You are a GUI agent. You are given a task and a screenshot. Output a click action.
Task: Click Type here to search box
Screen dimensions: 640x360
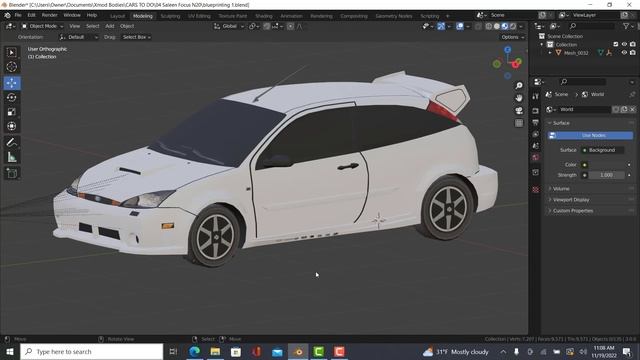coord(92,351)
